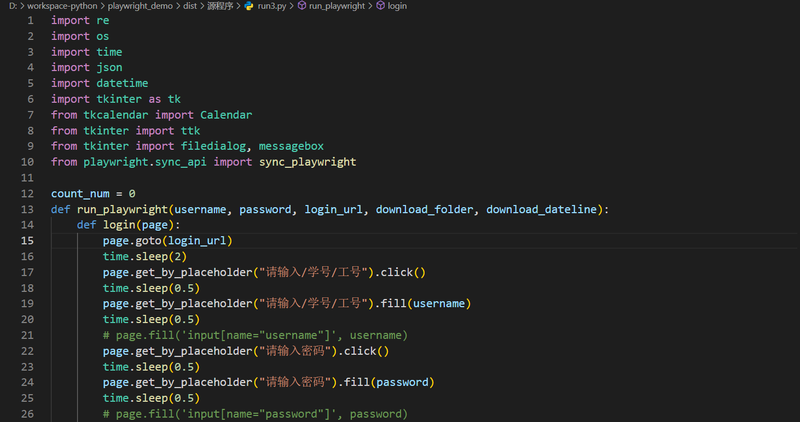Click '.fill(password)' call on line 24
This screenshot has height=422, width=800.
coord(386,382)
